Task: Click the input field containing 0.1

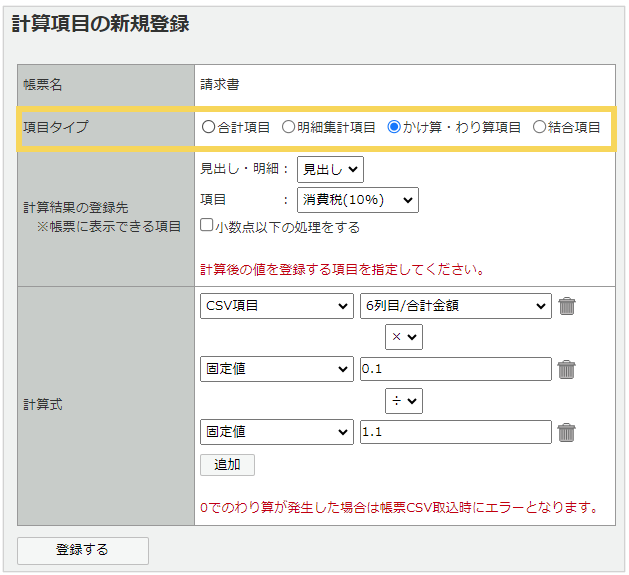Action: tap(455, 369)
